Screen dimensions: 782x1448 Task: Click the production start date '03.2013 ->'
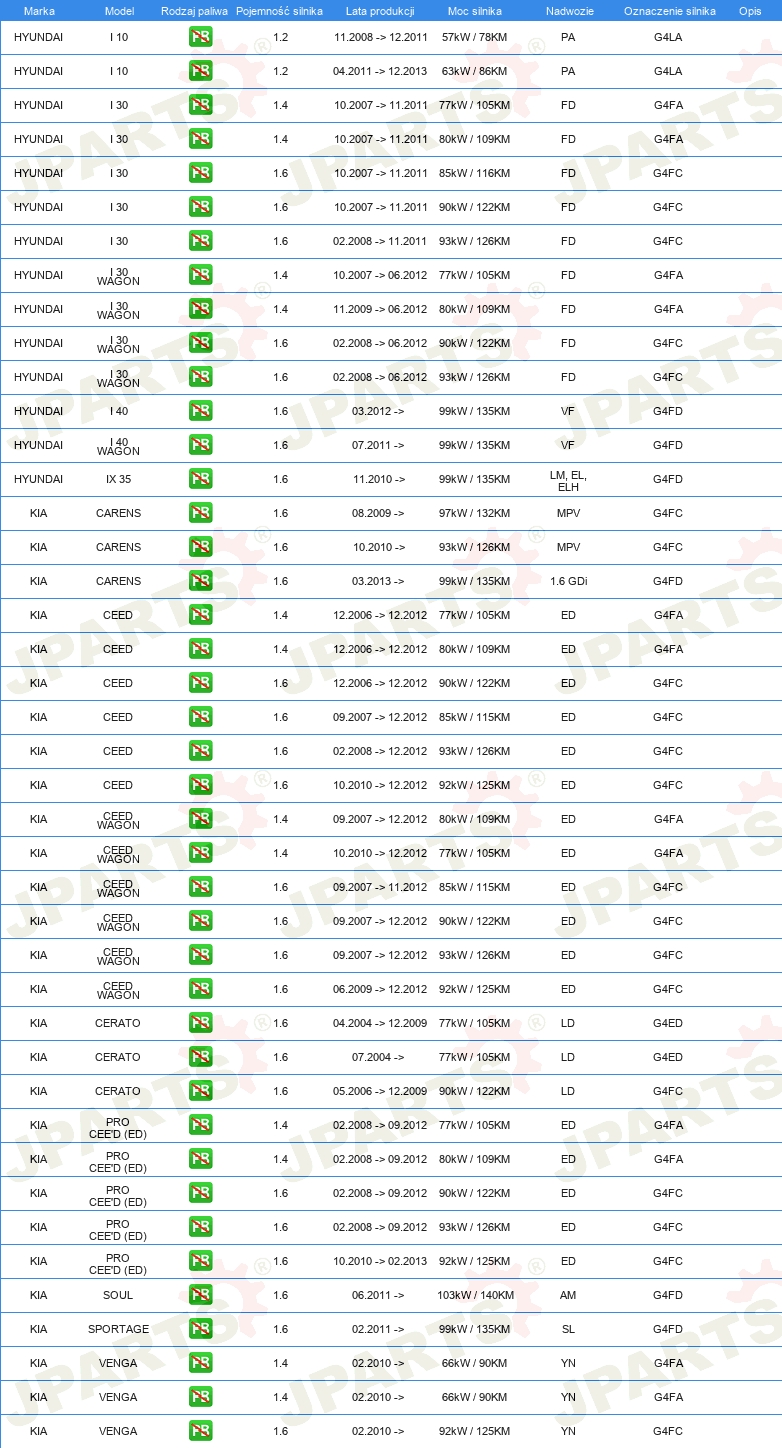378,581
